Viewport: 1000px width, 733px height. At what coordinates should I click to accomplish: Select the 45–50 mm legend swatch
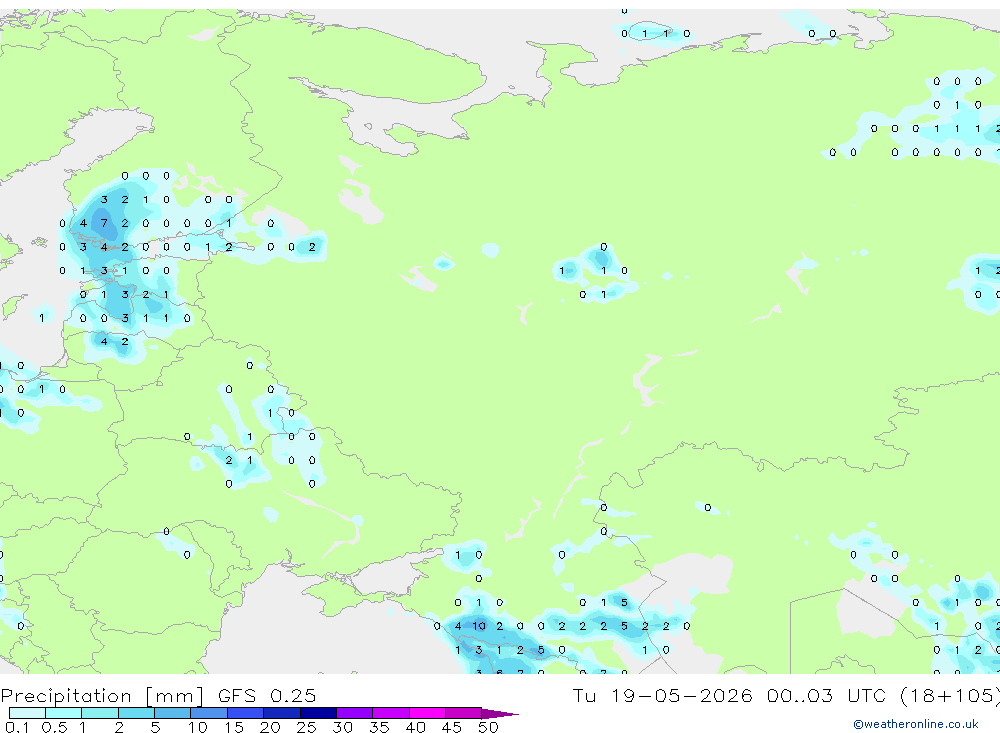pos(463,713)
